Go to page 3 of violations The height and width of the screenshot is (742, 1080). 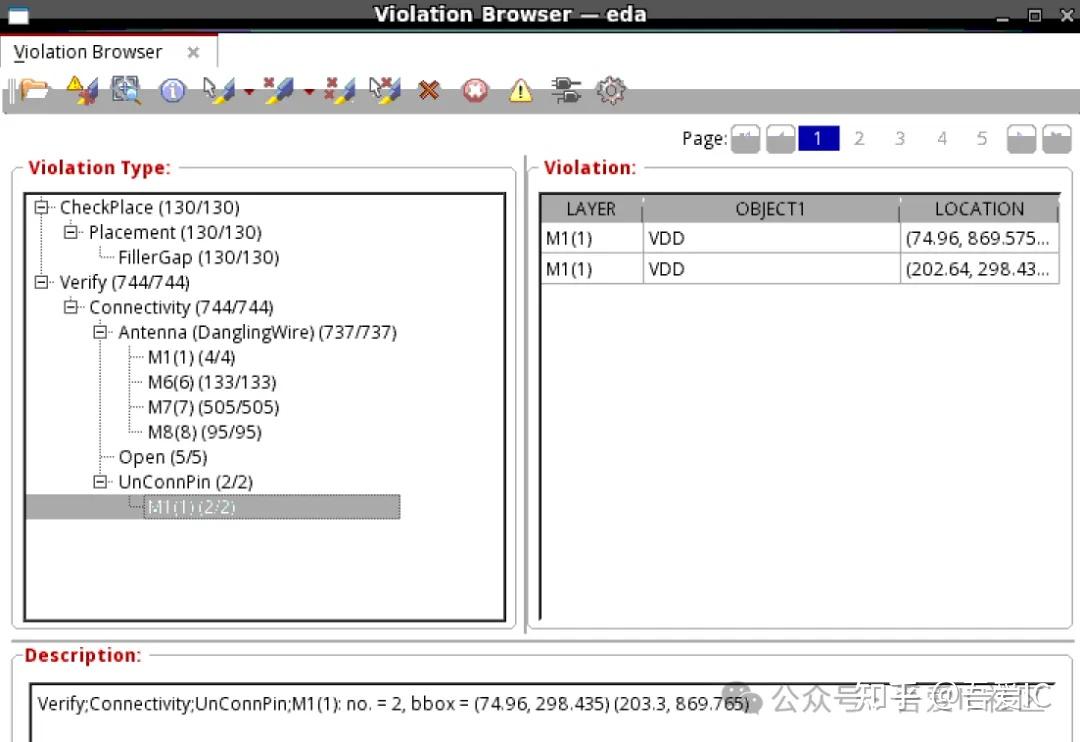(899, 138)
